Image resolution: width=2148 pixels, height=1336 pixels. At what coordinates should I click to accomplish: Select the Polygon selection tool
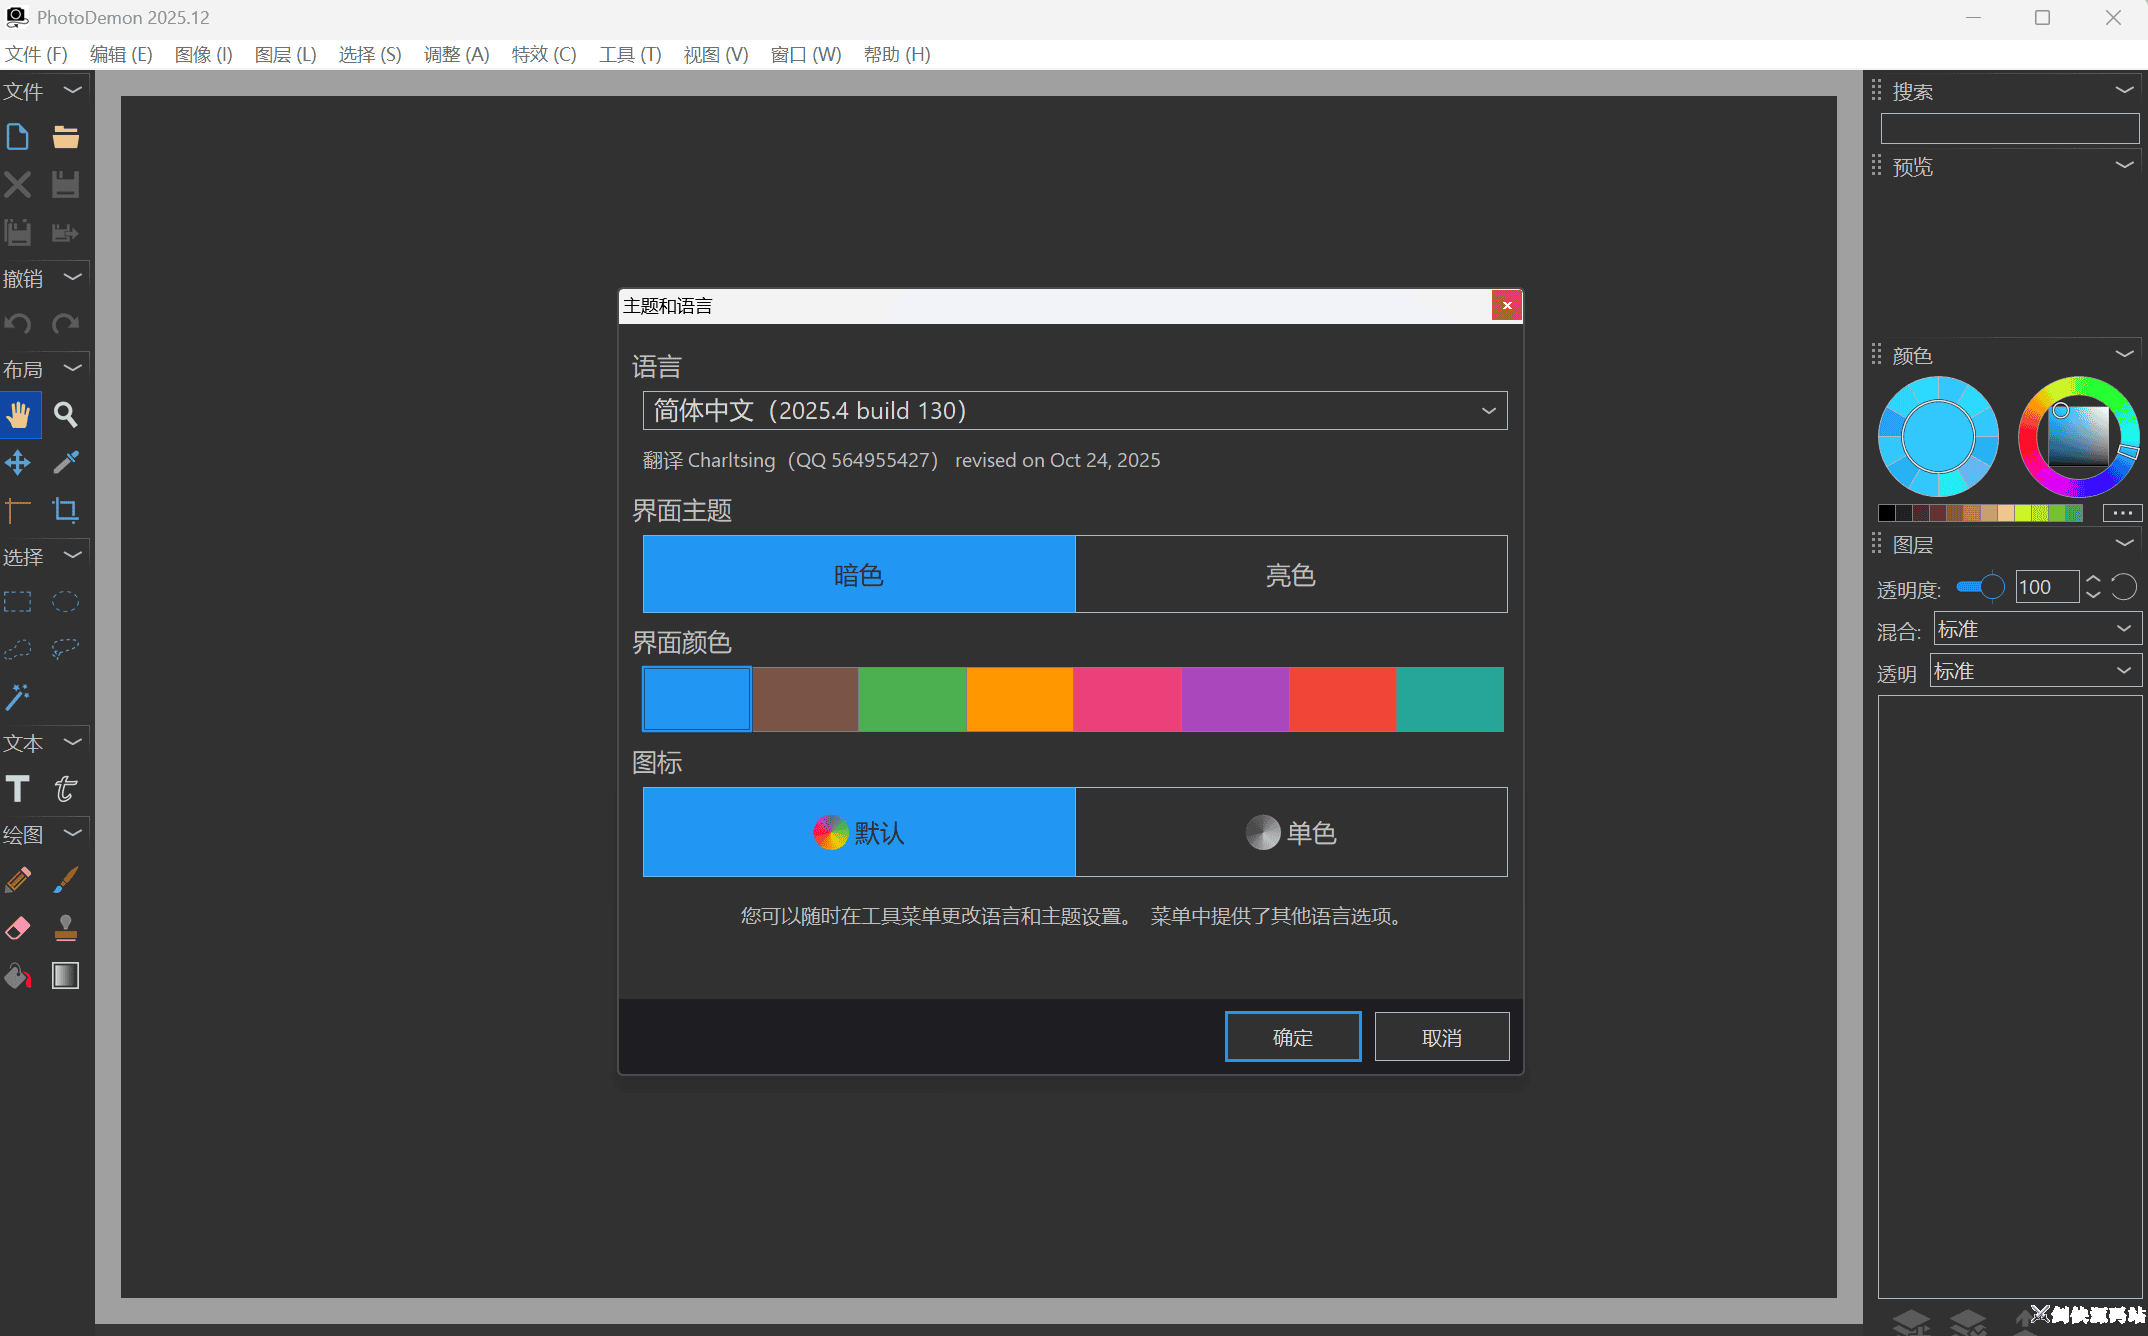[18, 649]
